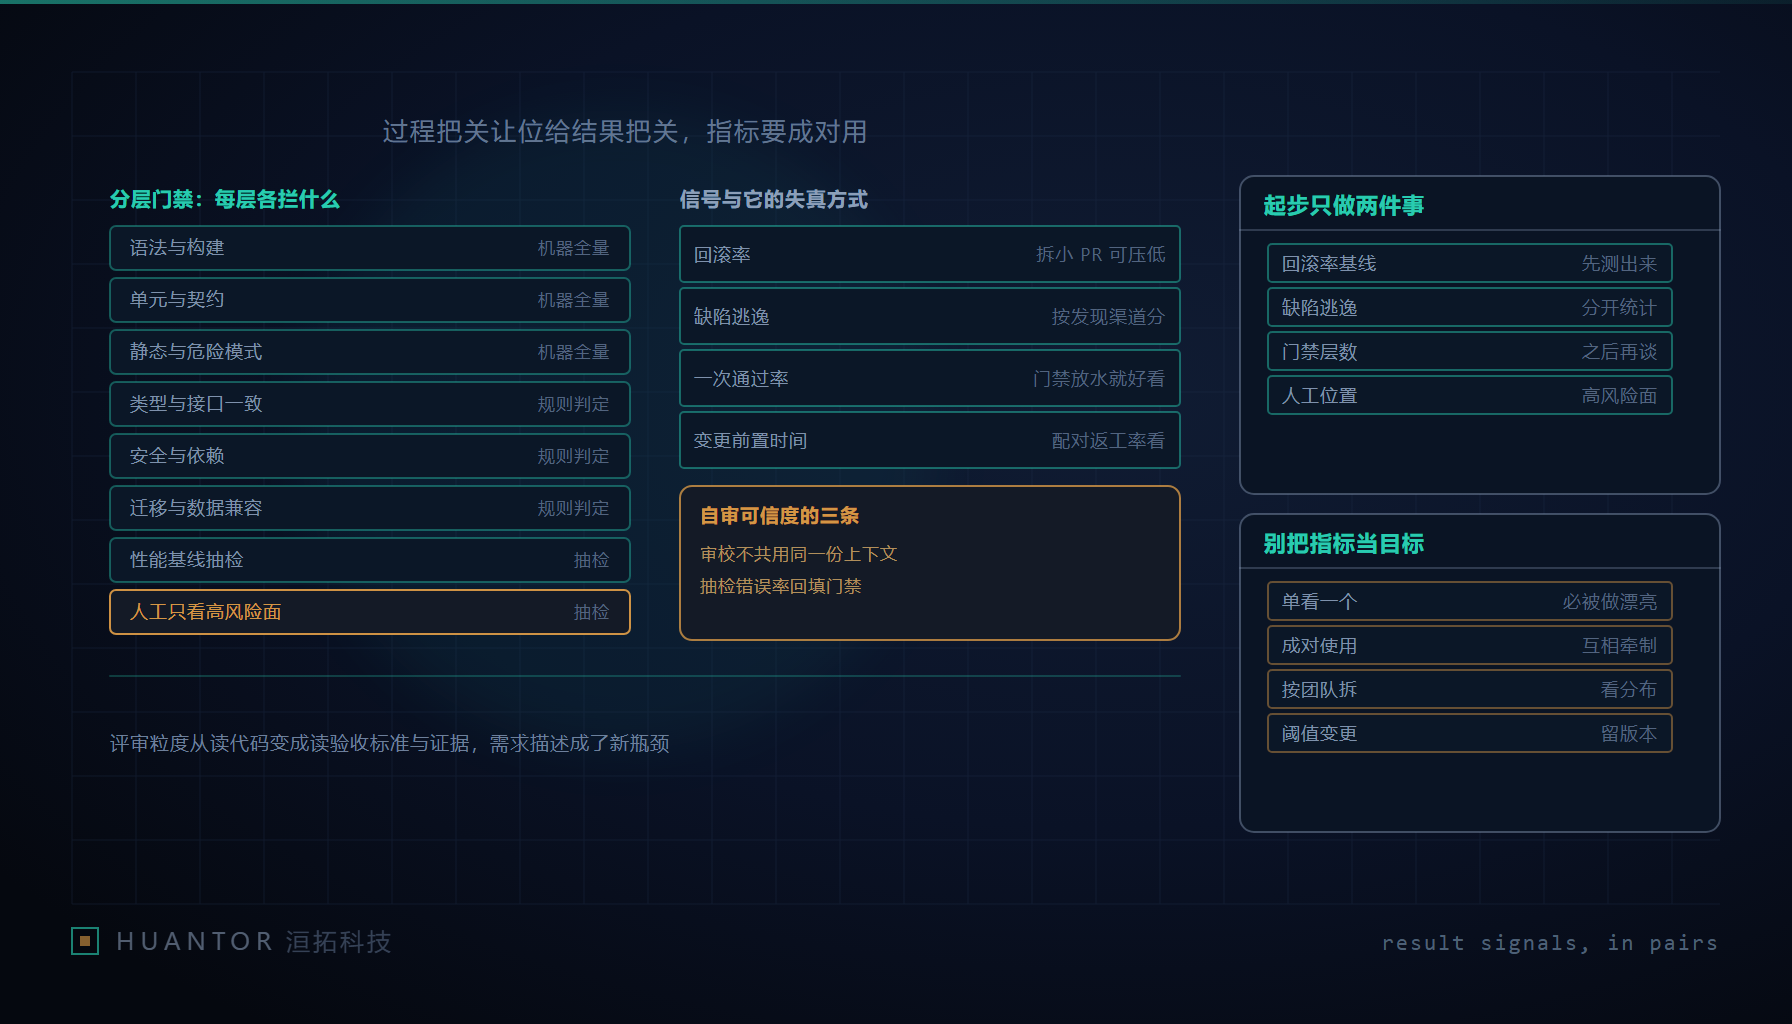Viewport: 1792px width, 1024px height.
Task: Select the 人工位置 row
Action: coord(1470,395)
